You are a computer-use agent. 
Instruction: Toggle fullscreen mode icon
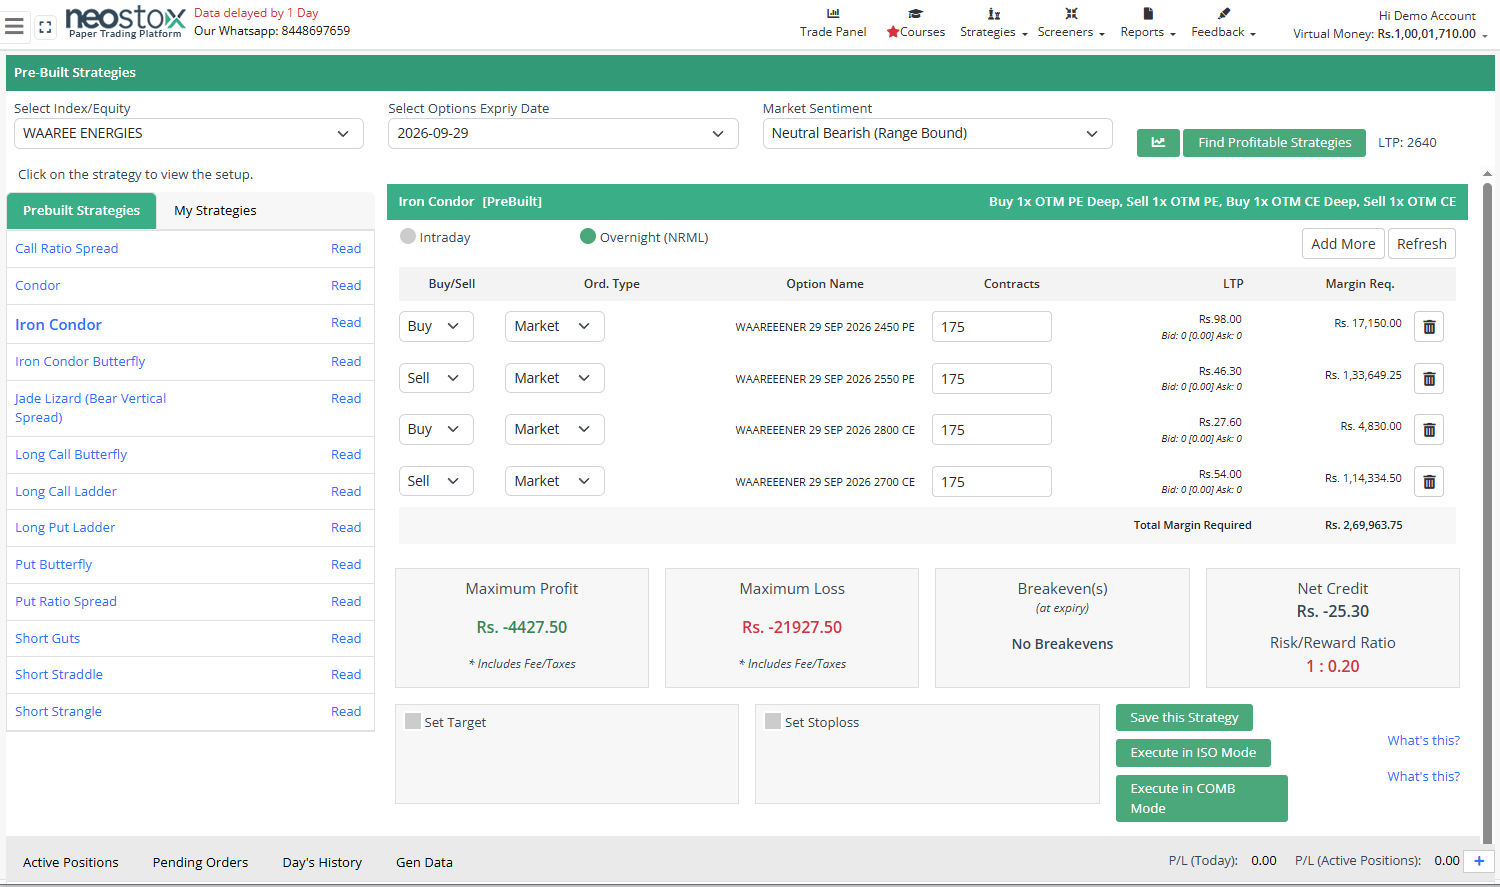(45, 27)
